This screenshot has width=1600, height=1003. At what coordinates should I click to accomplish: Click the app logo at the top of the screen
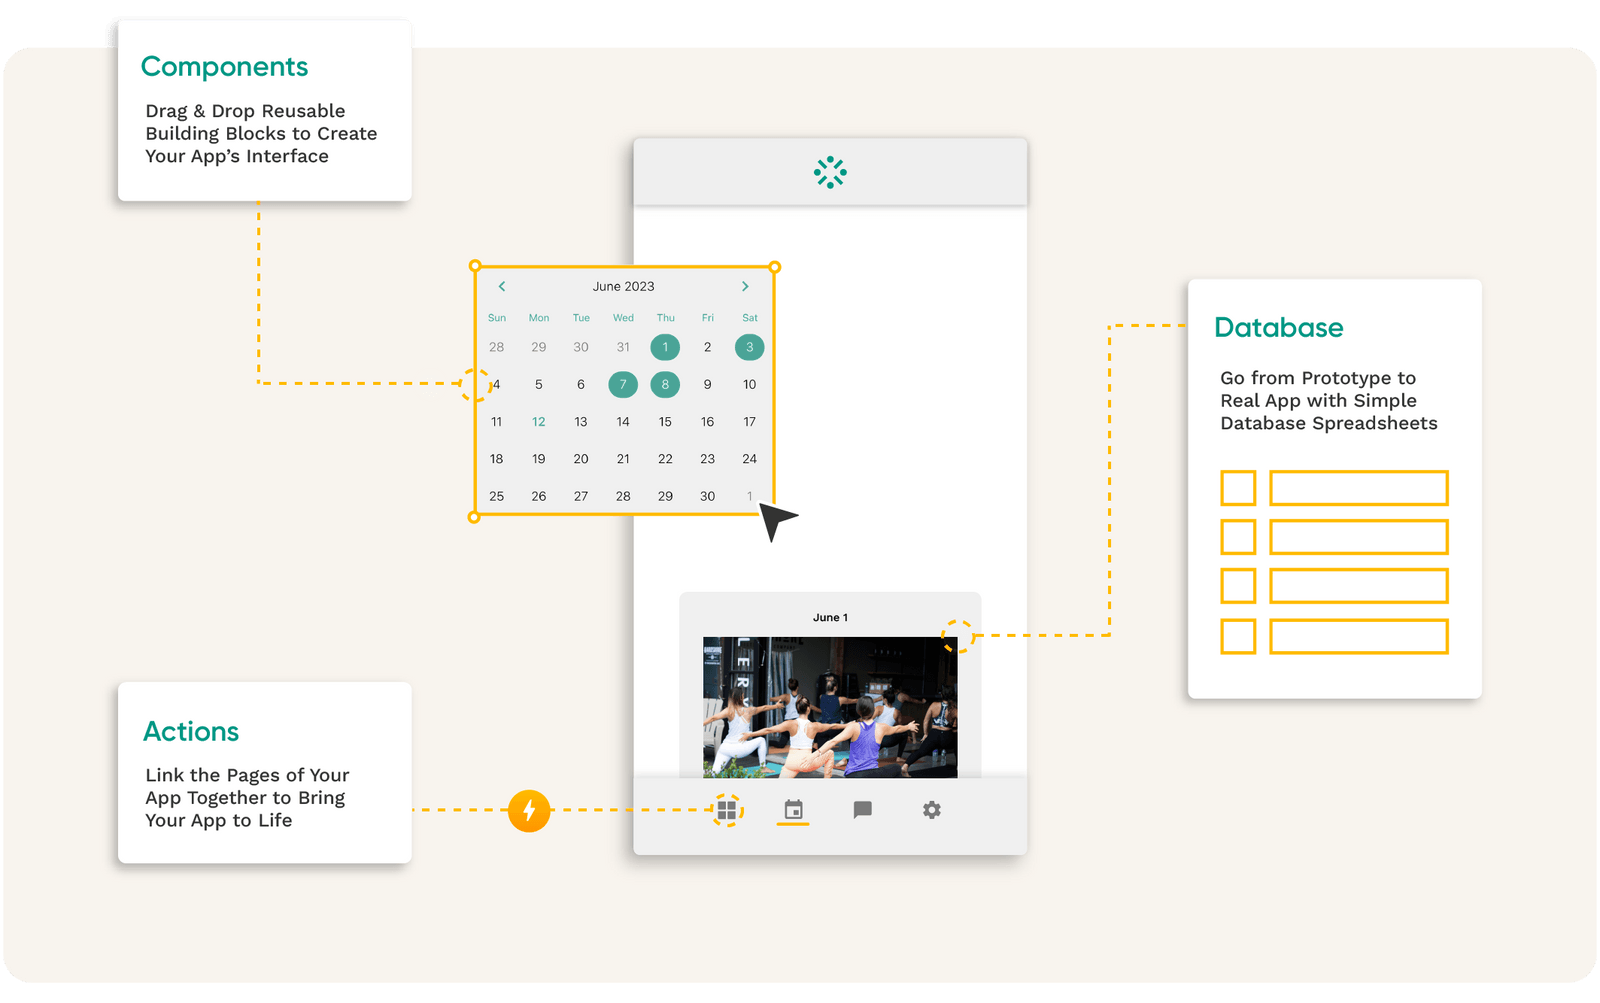(830, 171)
